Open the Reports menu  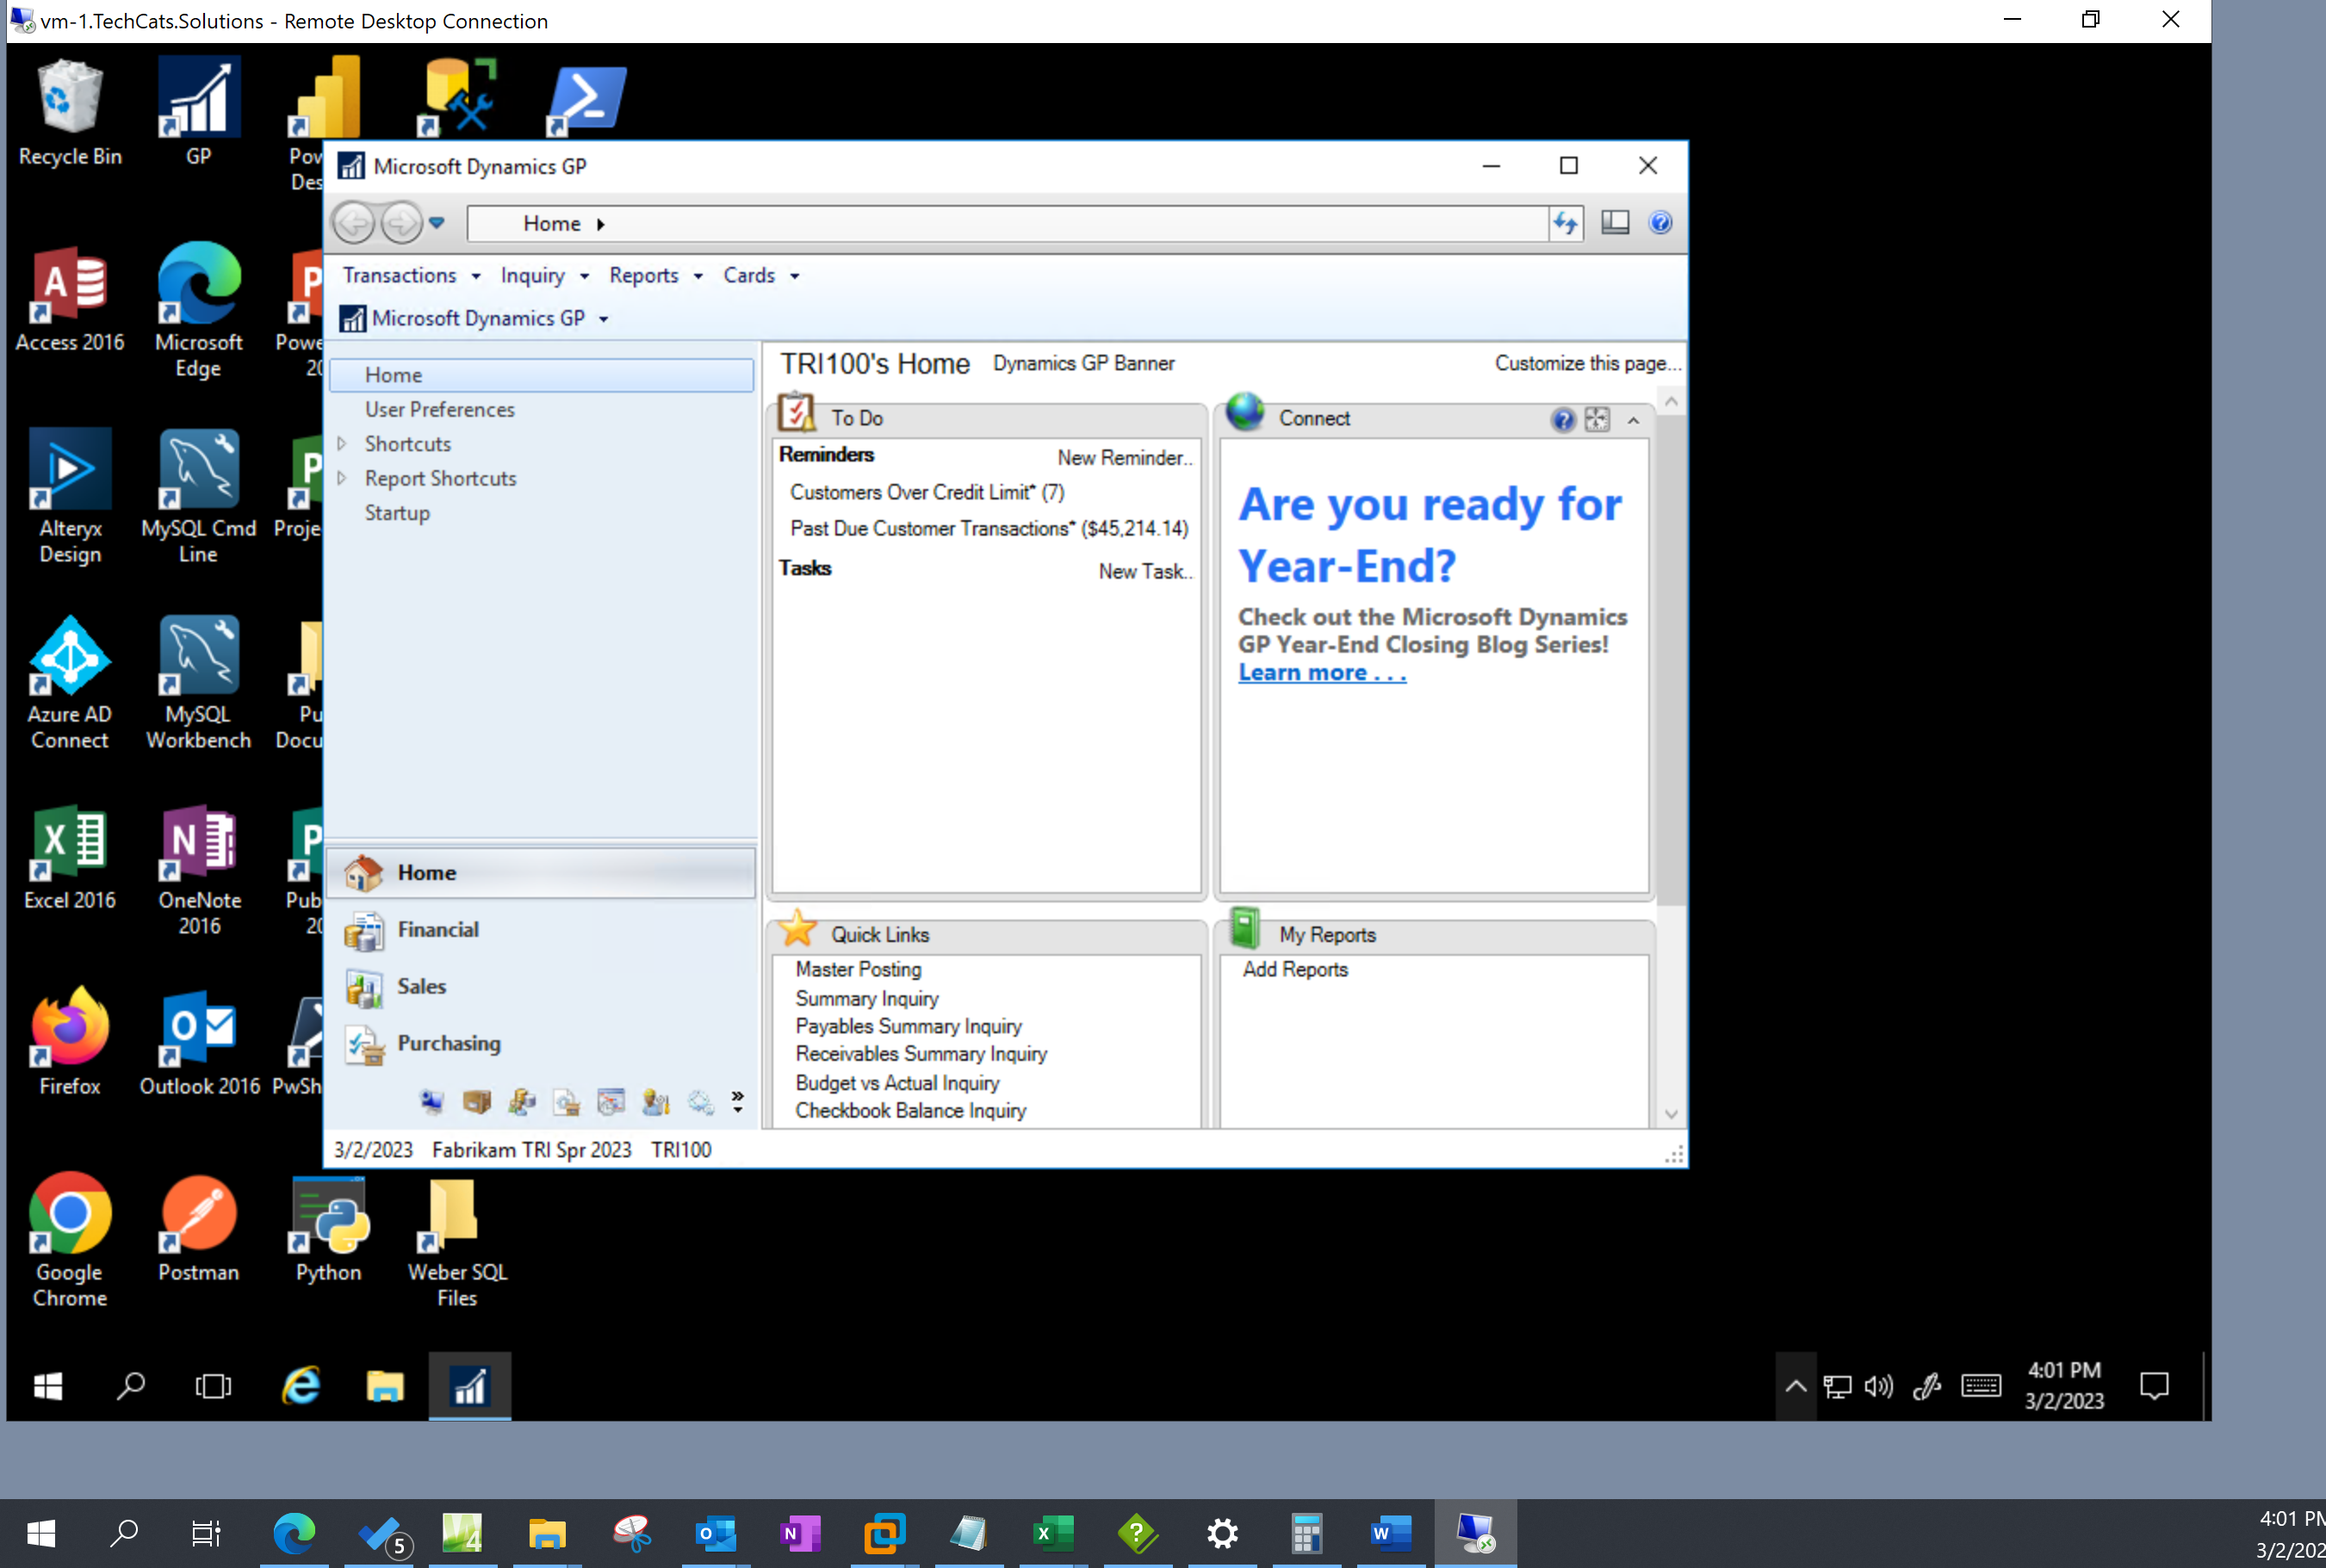656,275
